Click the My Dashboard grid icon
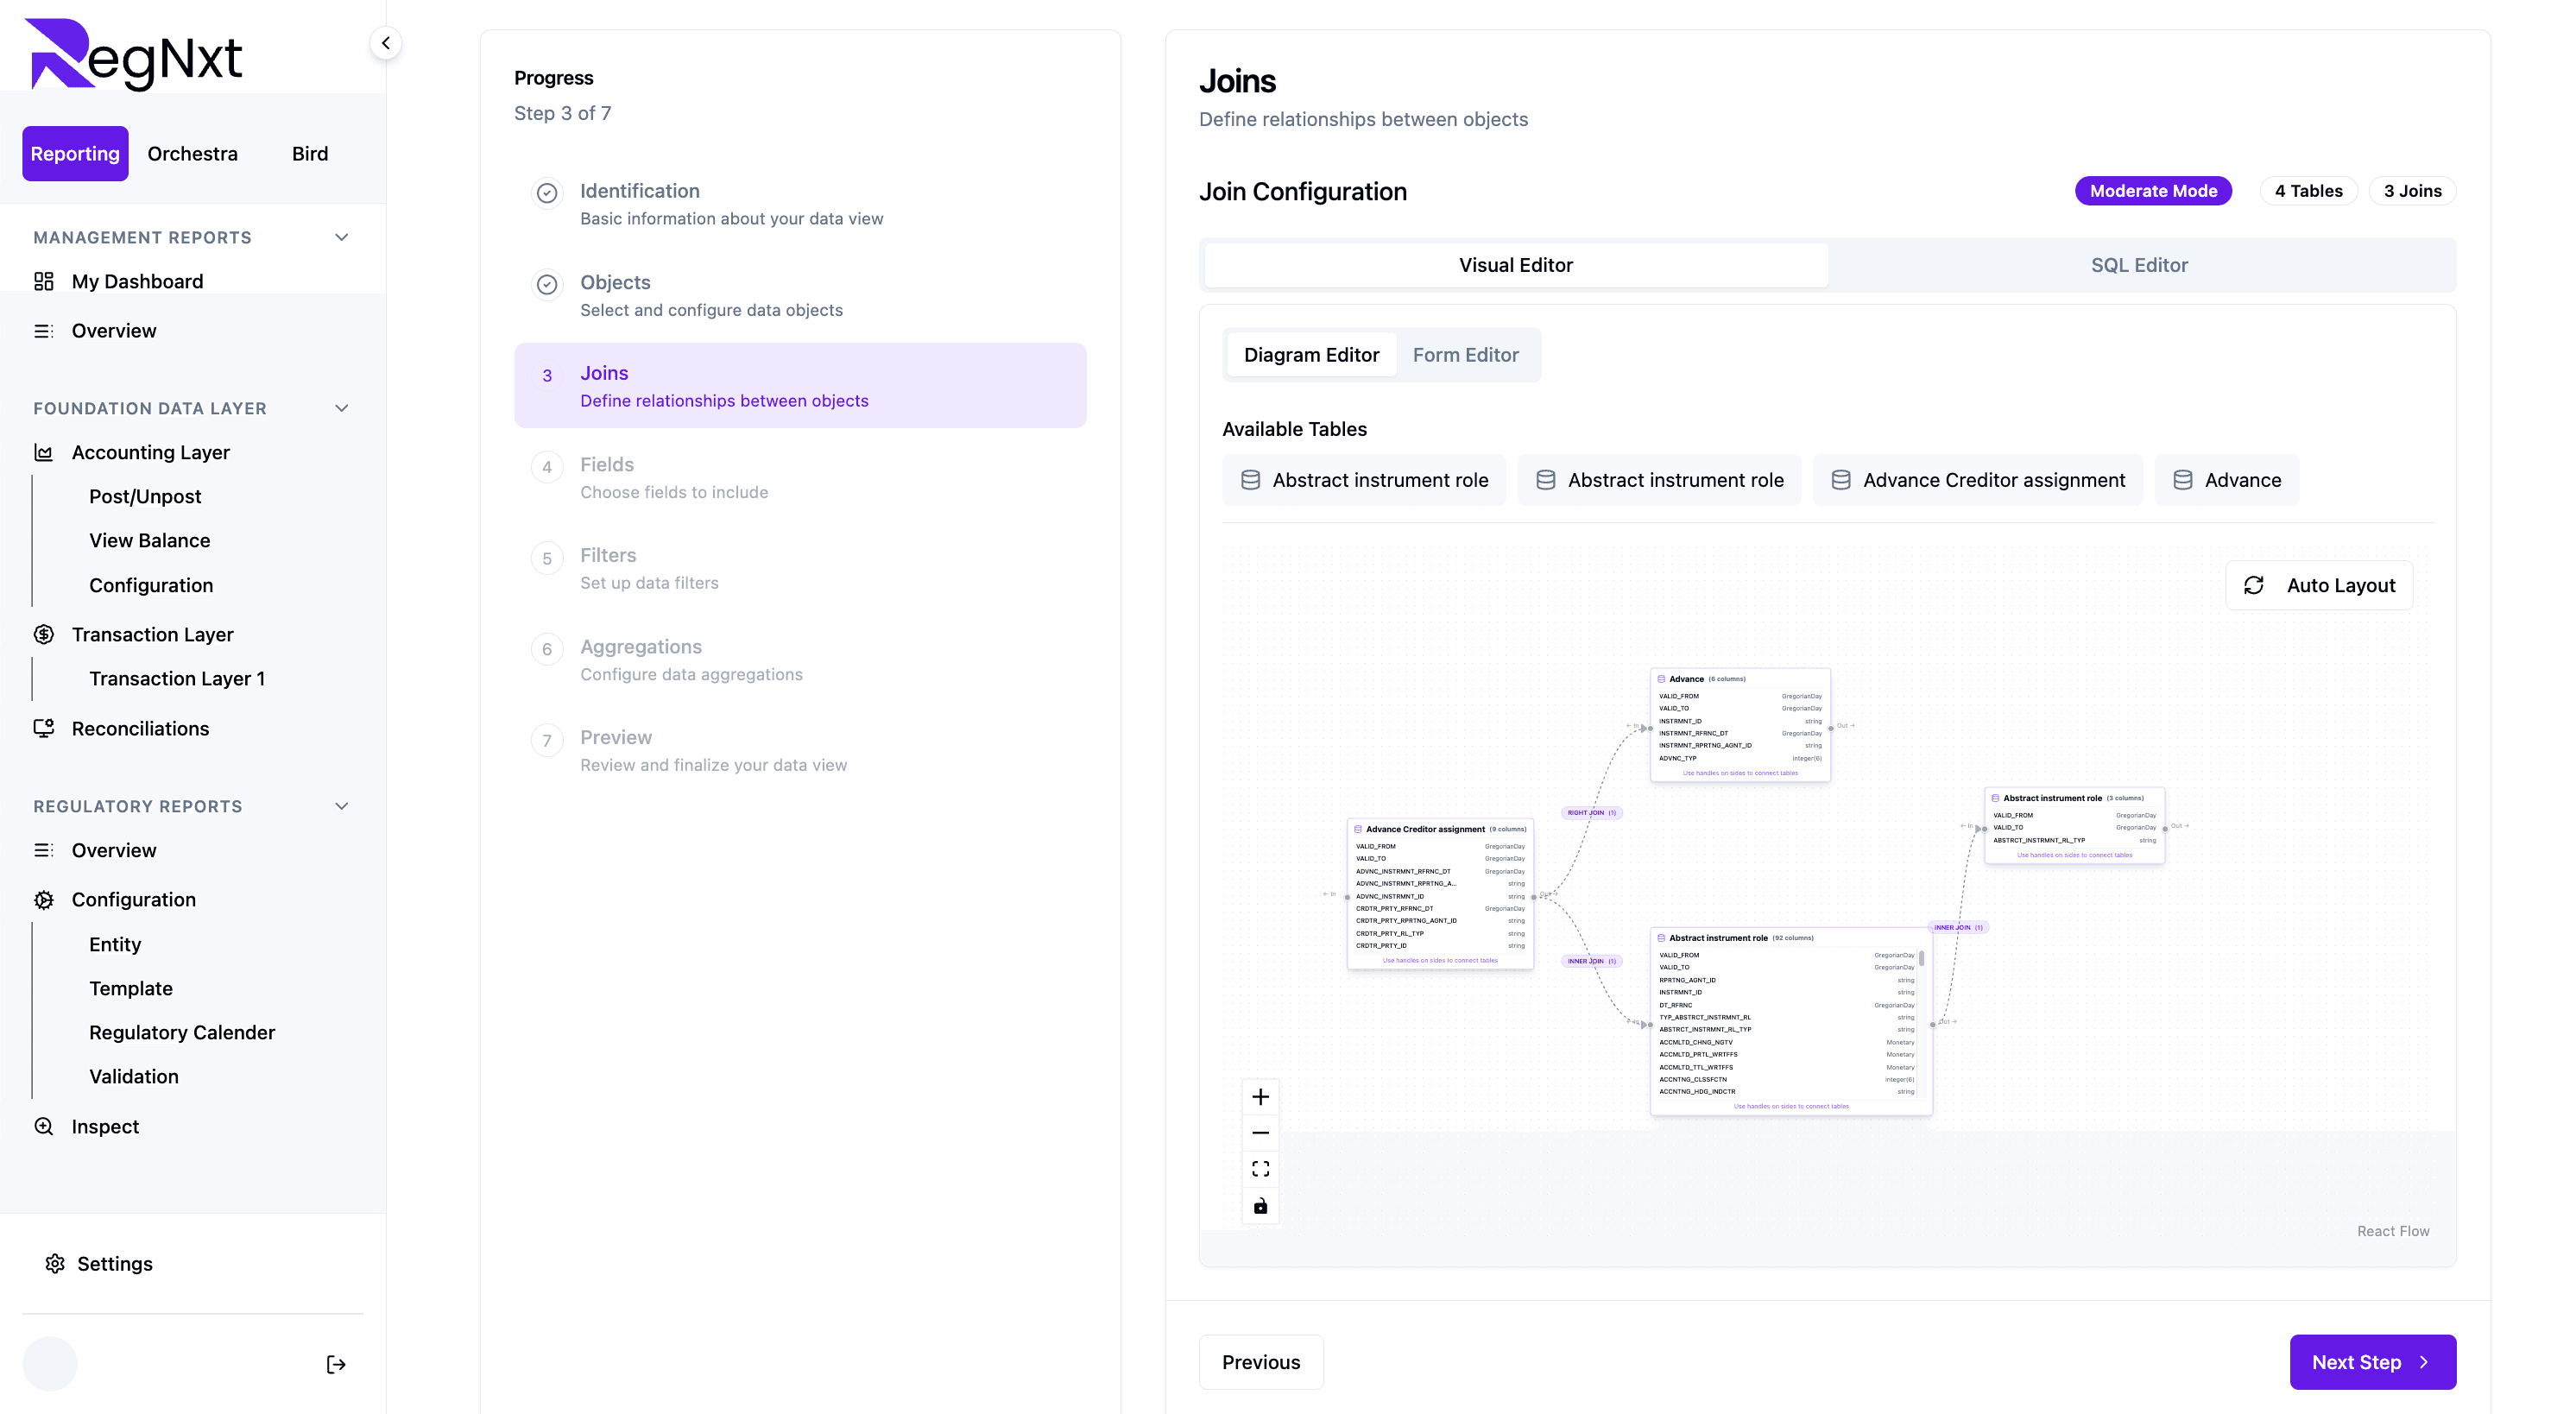This screenshot has height=1414, width=2576. [44, 281]
